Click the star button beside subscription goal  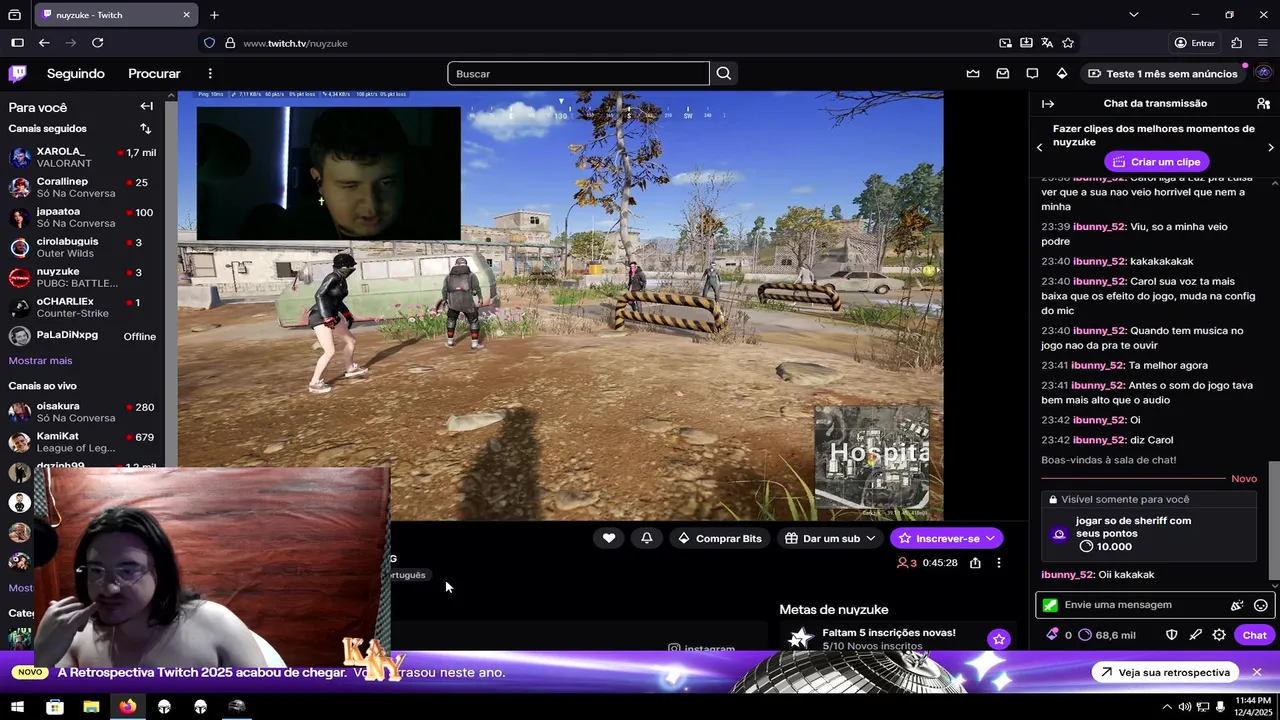pyautogui.click(x=998, y=639)
